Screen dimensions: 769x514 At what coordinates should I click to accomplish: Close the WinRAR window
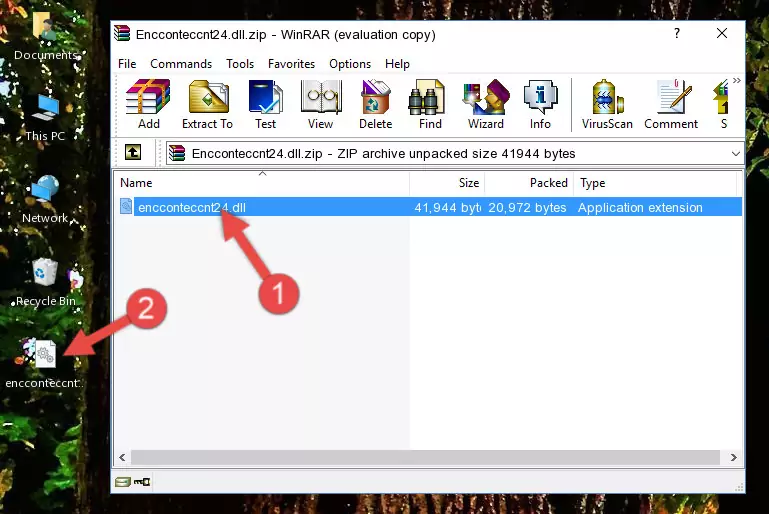(721, 33)
